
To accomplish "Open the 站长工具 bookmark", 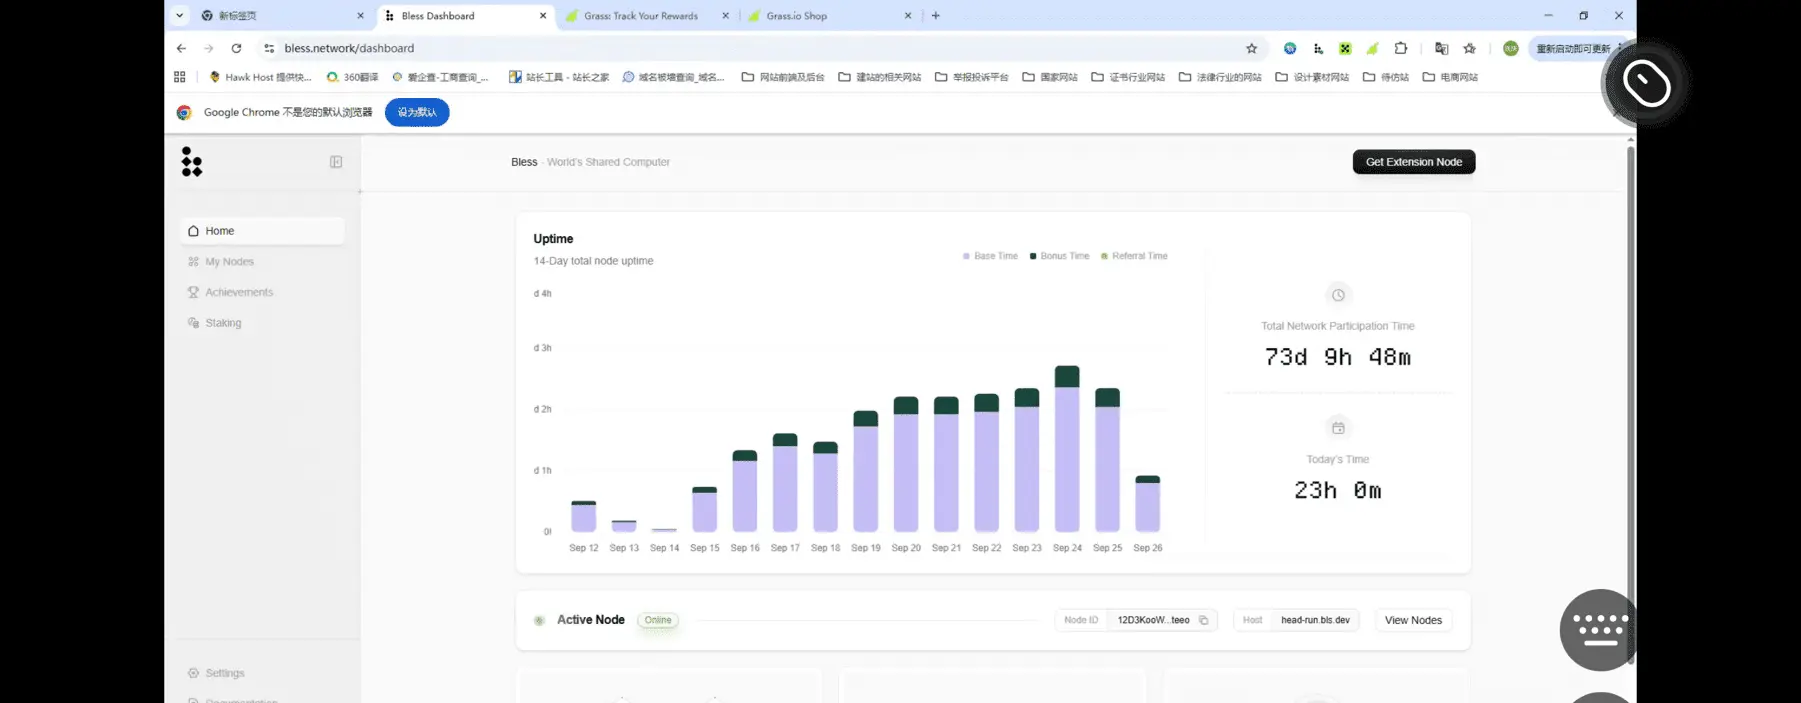I will point(559,77).
